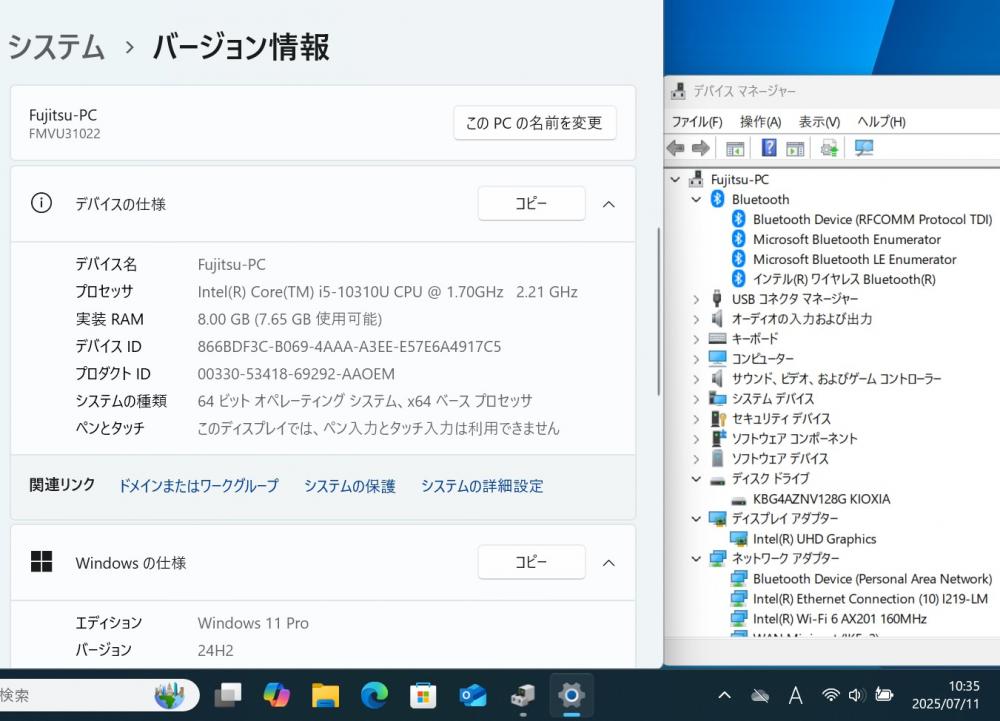This screenshot has height=721, width=1000.
Task: Expand the USB コネクタ マネージャー node
Action: click(696, 299)
